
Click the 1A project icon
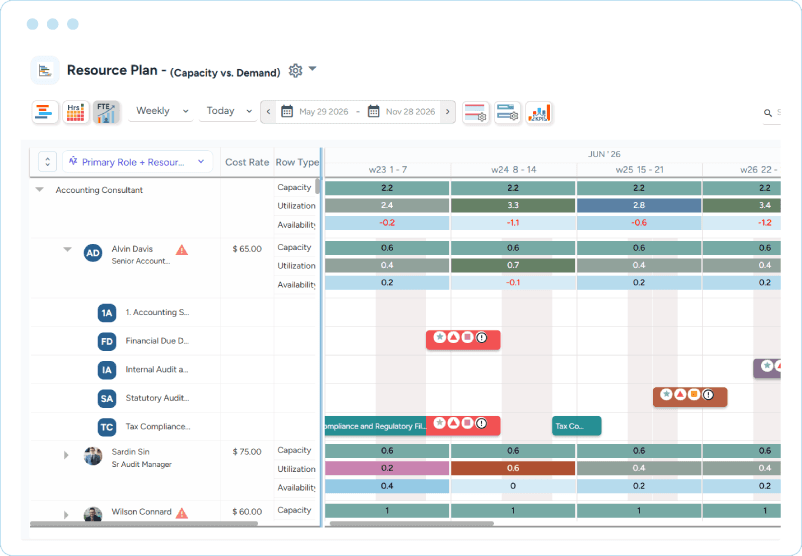106,313
